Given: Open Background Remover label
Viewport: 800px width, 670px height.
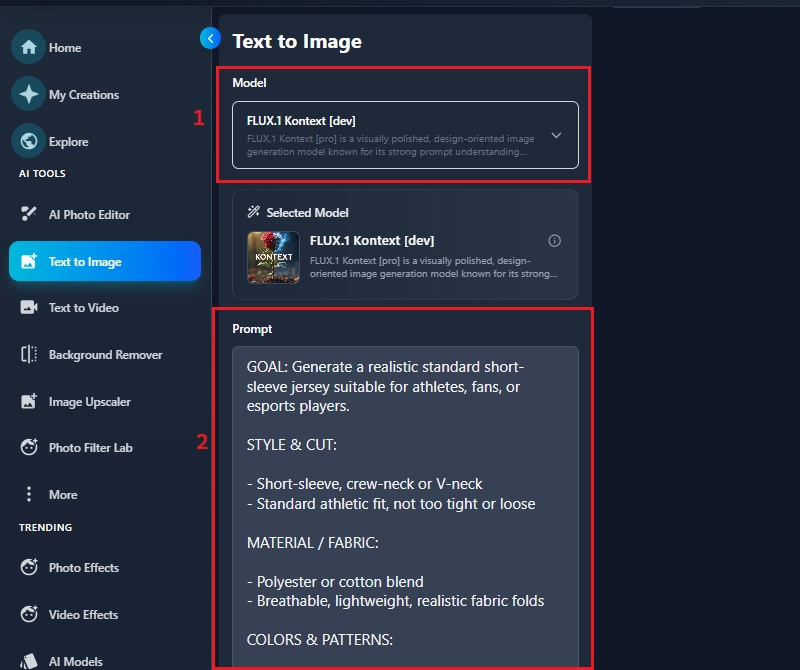Looking at the screenshot, I should tap(106, 355).
